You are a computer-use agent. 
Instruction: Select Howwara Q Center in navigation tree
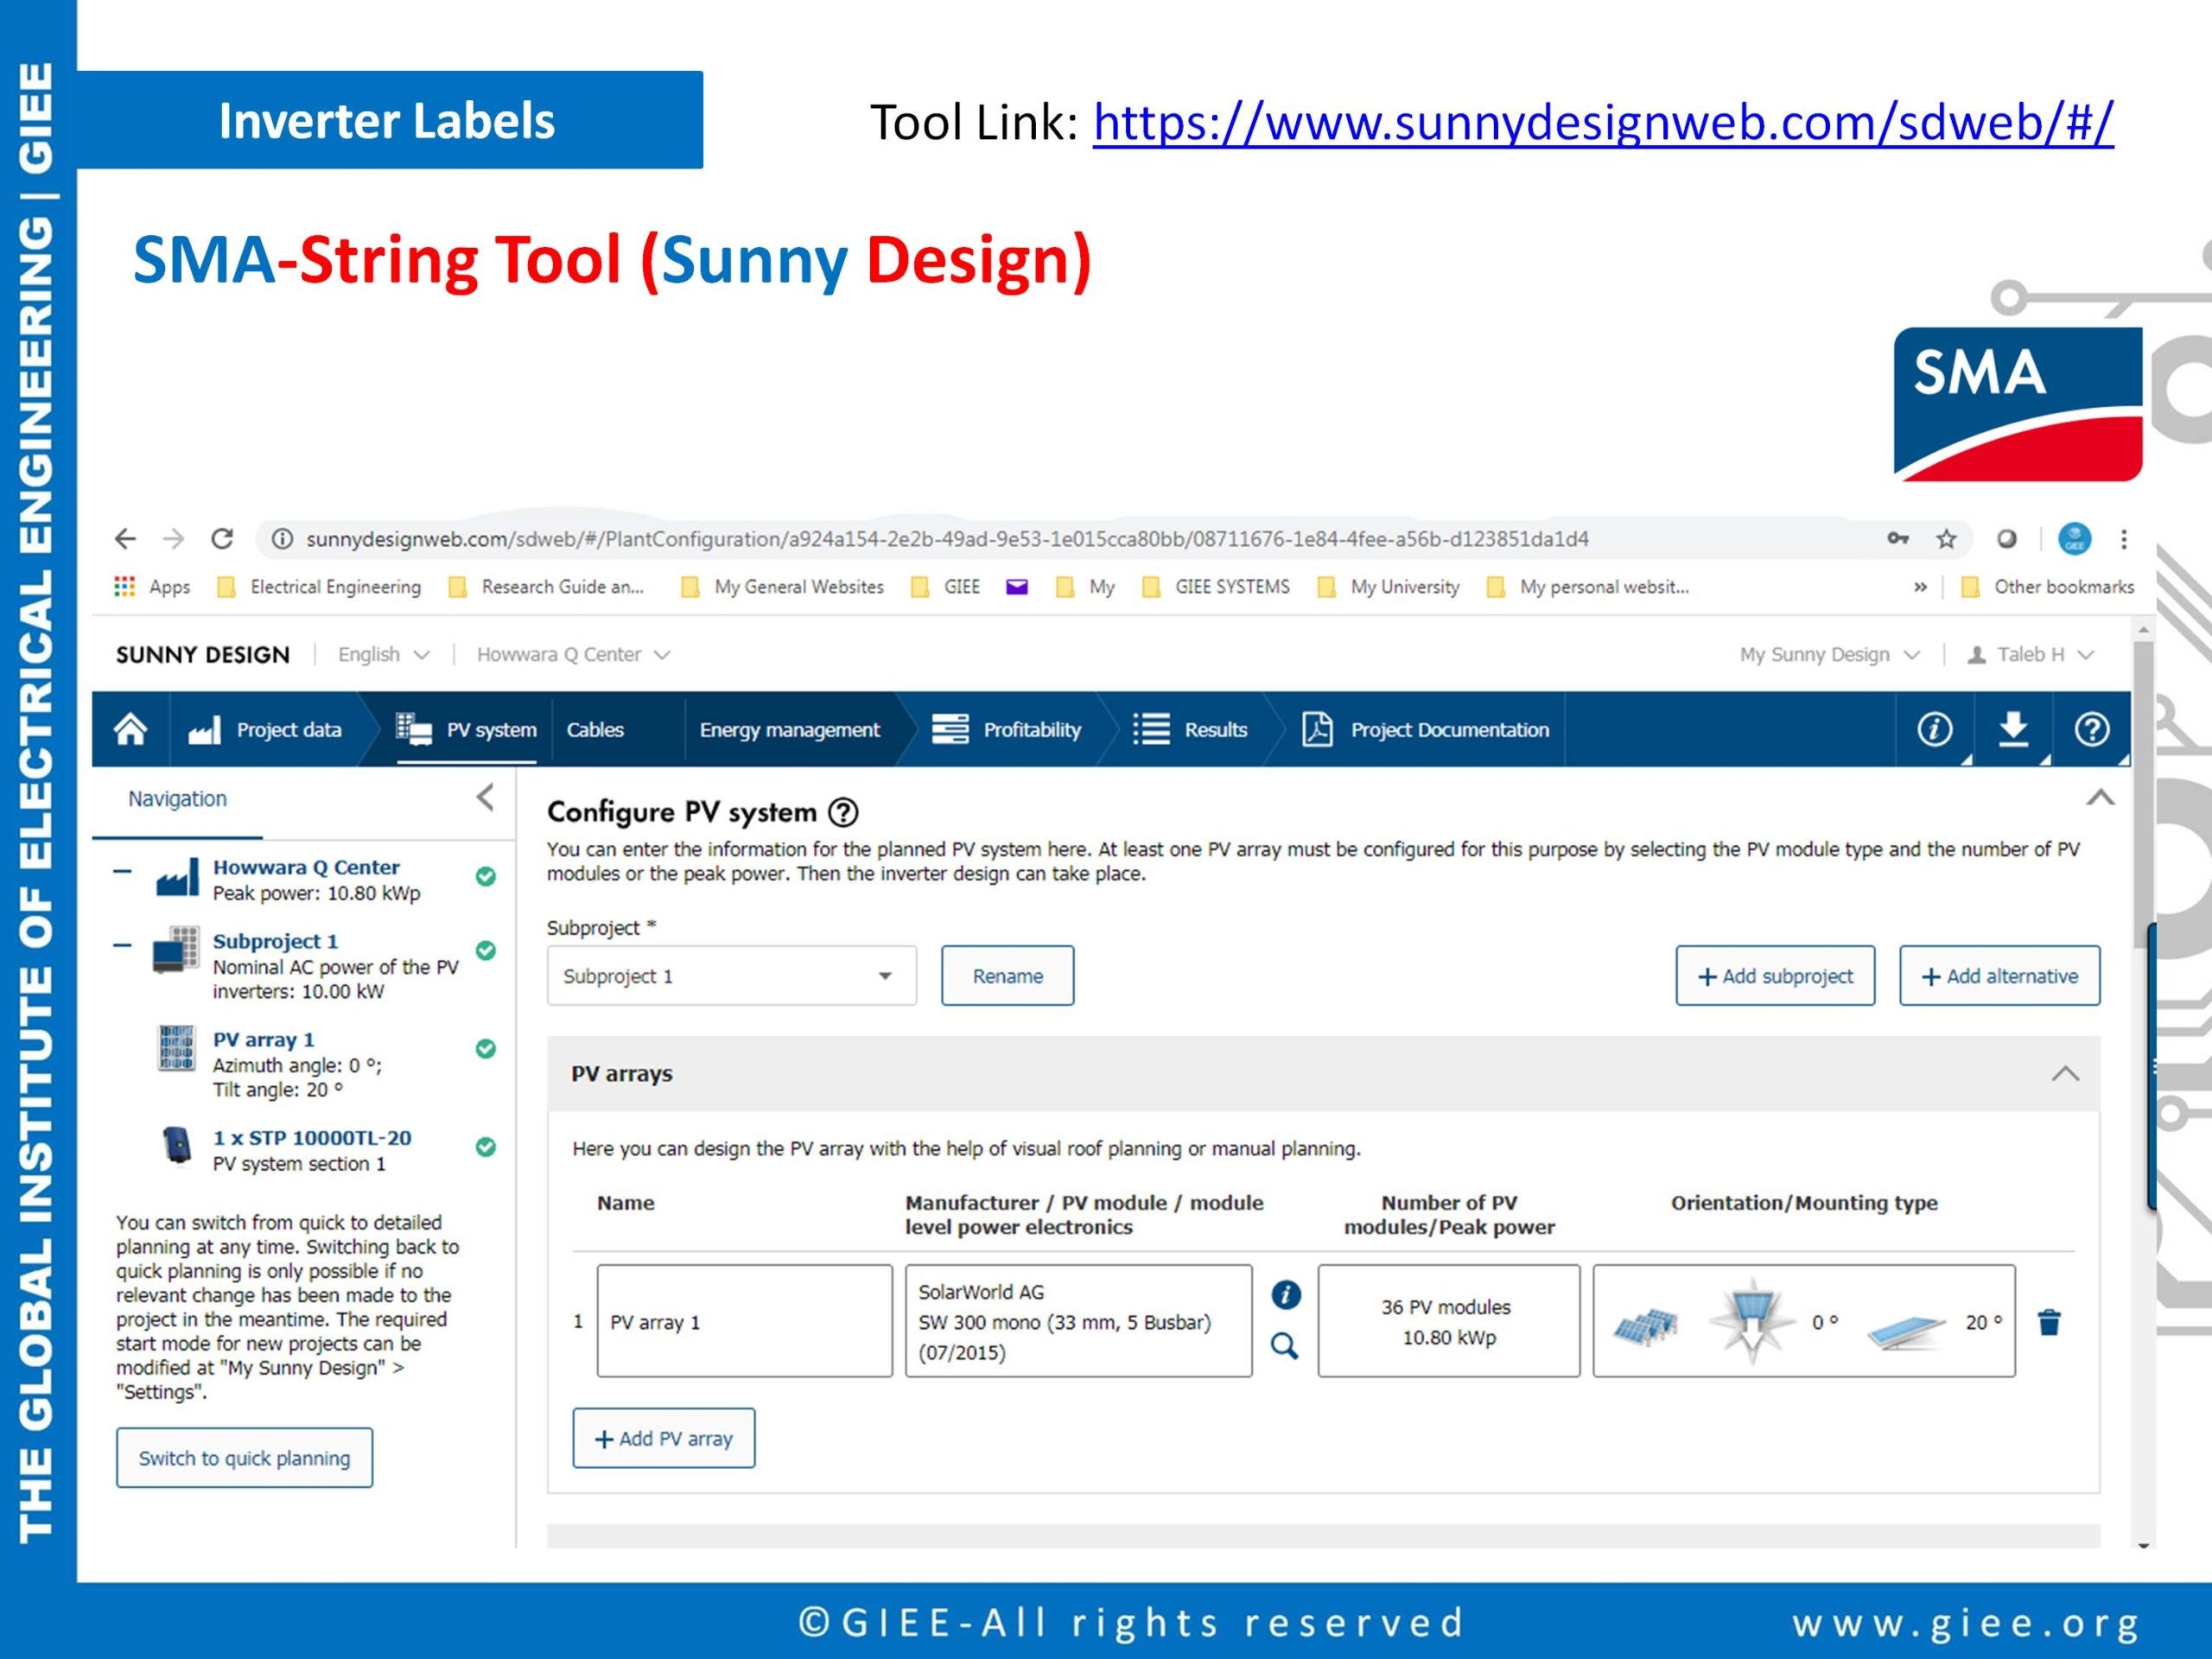pos(306,867)
